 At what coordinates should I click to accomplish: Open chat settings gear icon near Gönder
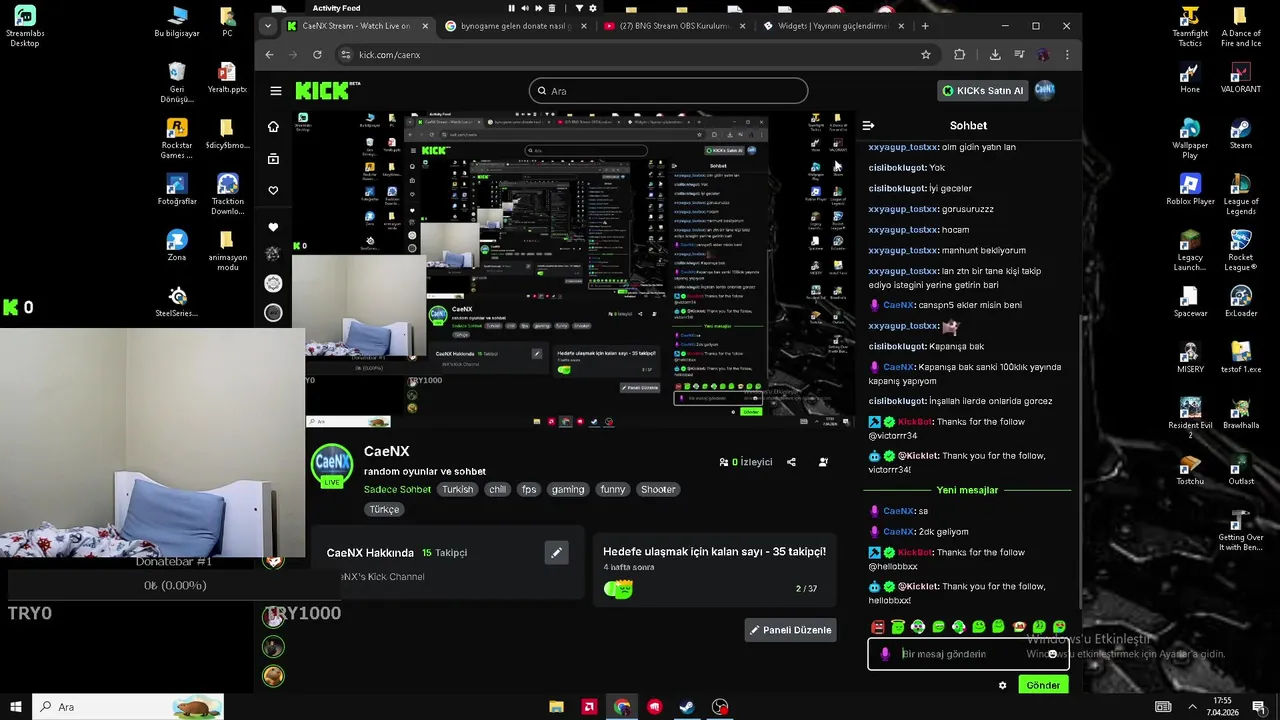[1002, 685]
